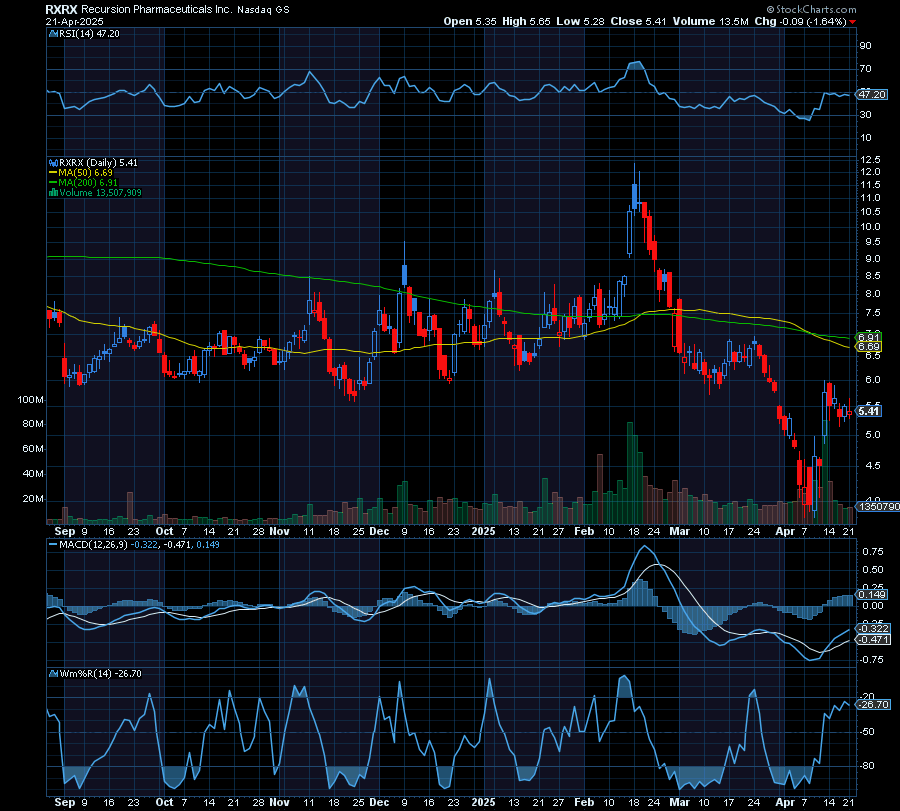
Task: Select the blue wave icon next to RSI
Action: [53, 33]
